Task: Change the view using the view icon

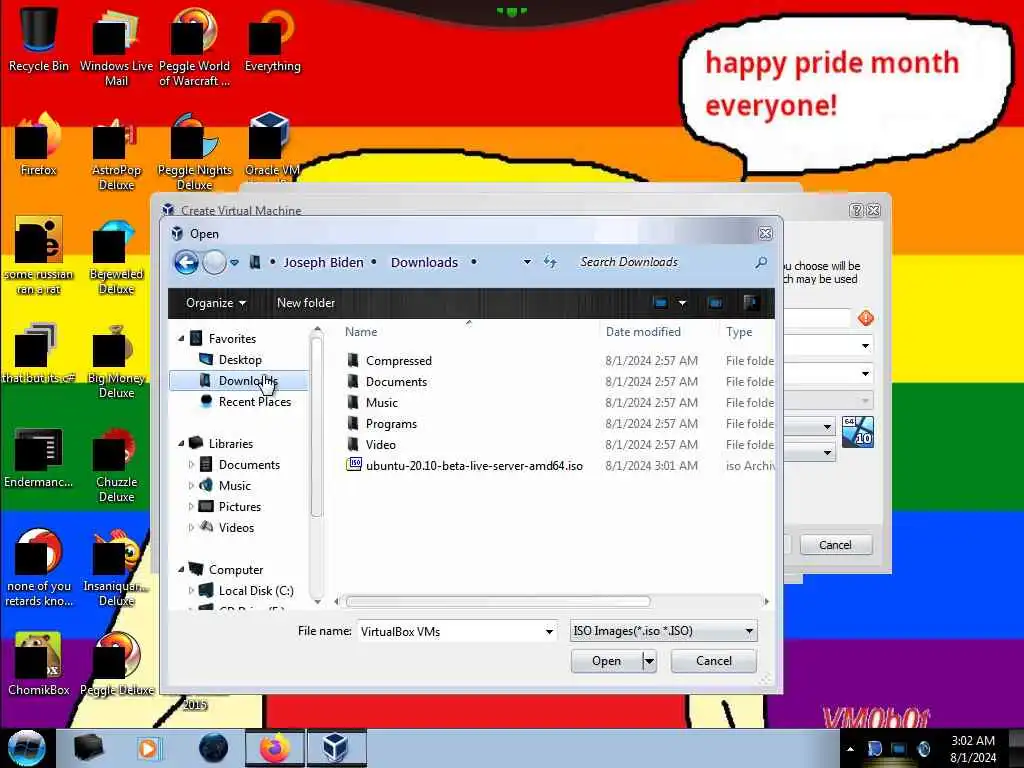Action: pyautogui.click(x=660, y=302)
